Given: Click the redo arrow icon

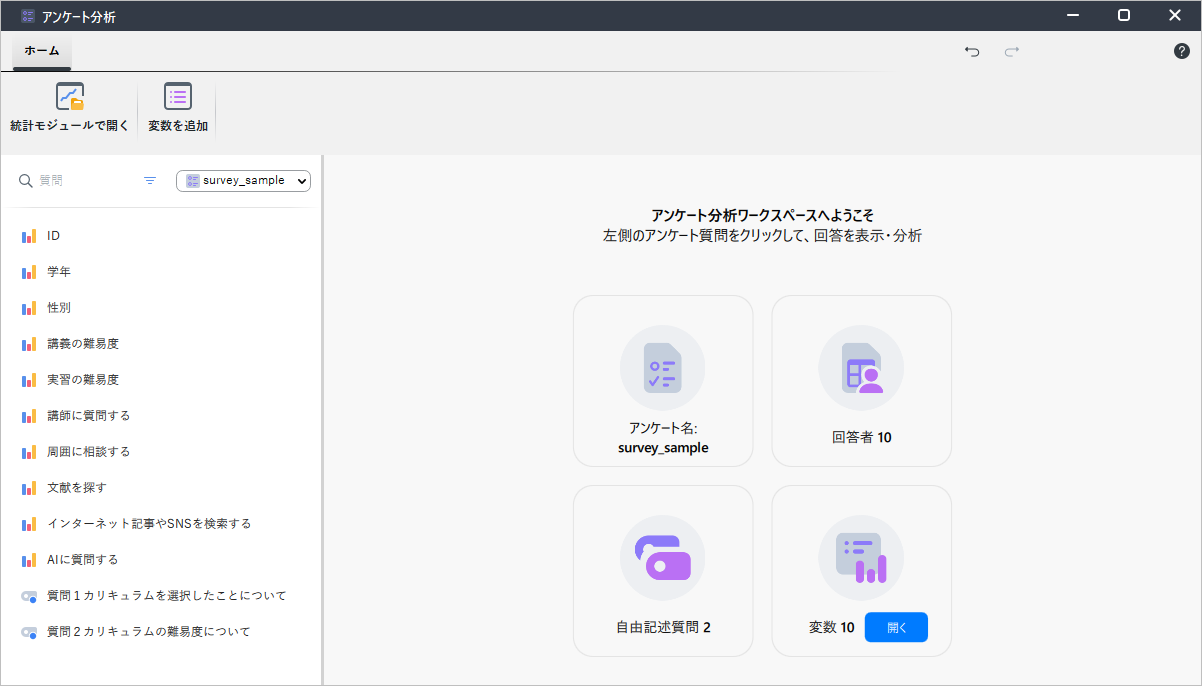Looking at the screenshot, I should [1012, 52].
